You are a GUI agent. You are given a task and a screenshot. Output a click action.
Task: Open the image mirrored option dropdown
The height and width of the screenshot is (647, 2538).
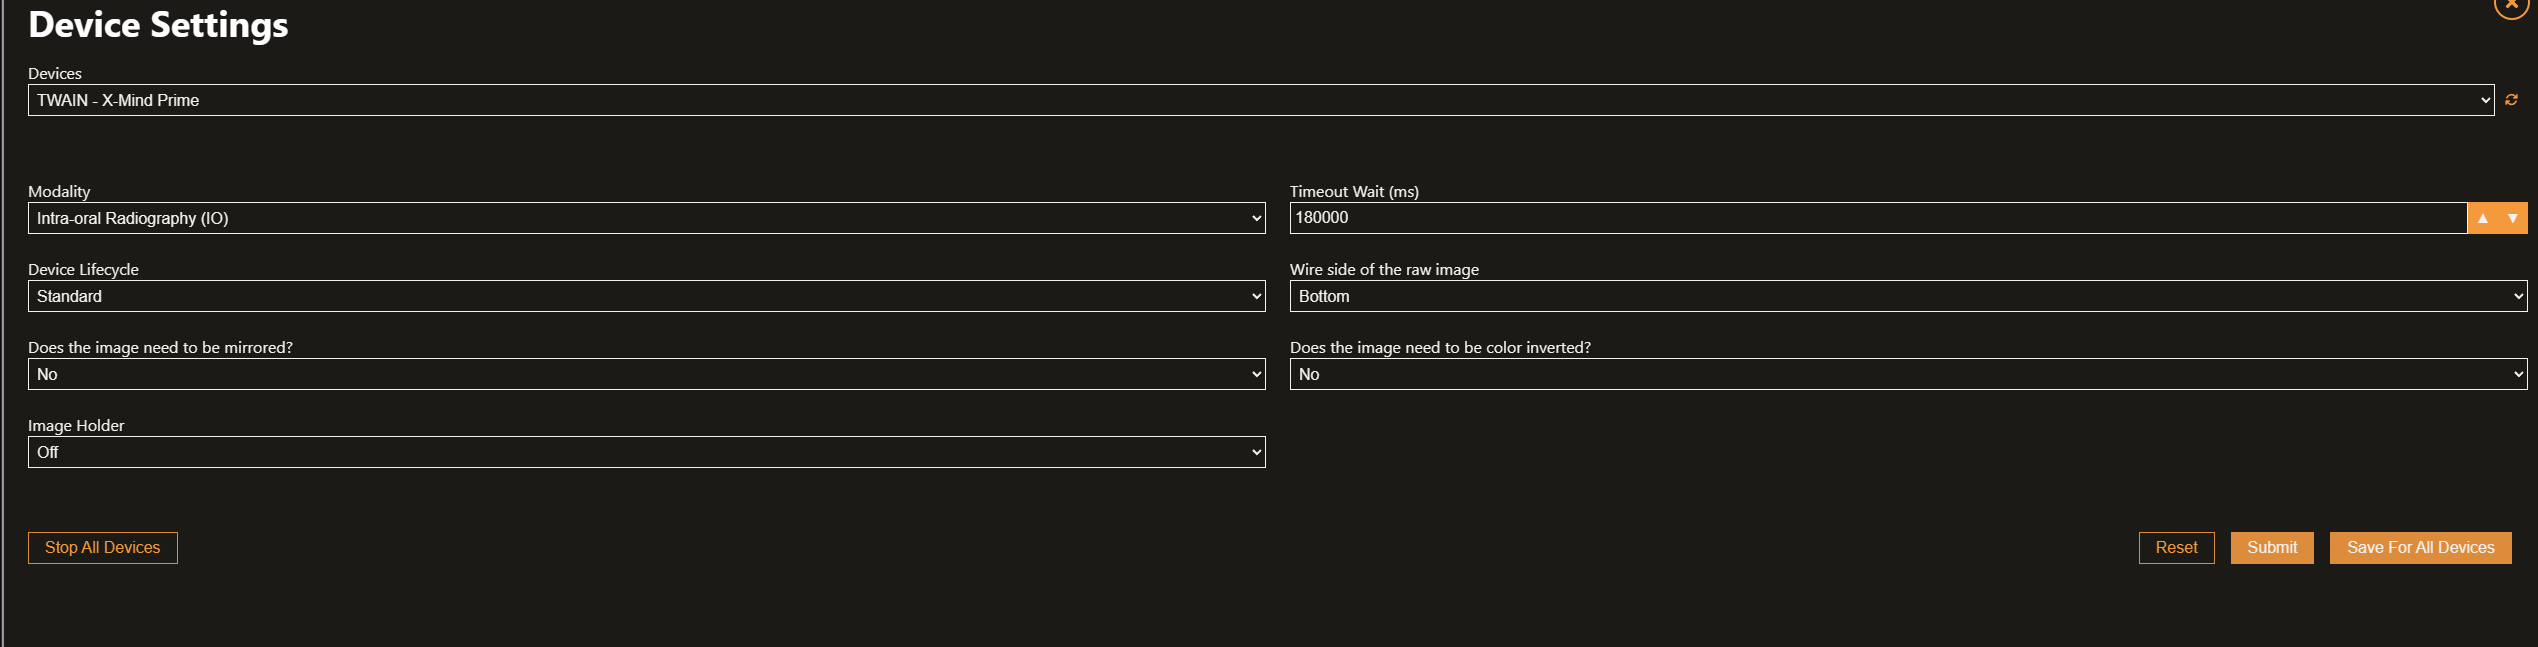pyautogui.click(x=647, y=374)
